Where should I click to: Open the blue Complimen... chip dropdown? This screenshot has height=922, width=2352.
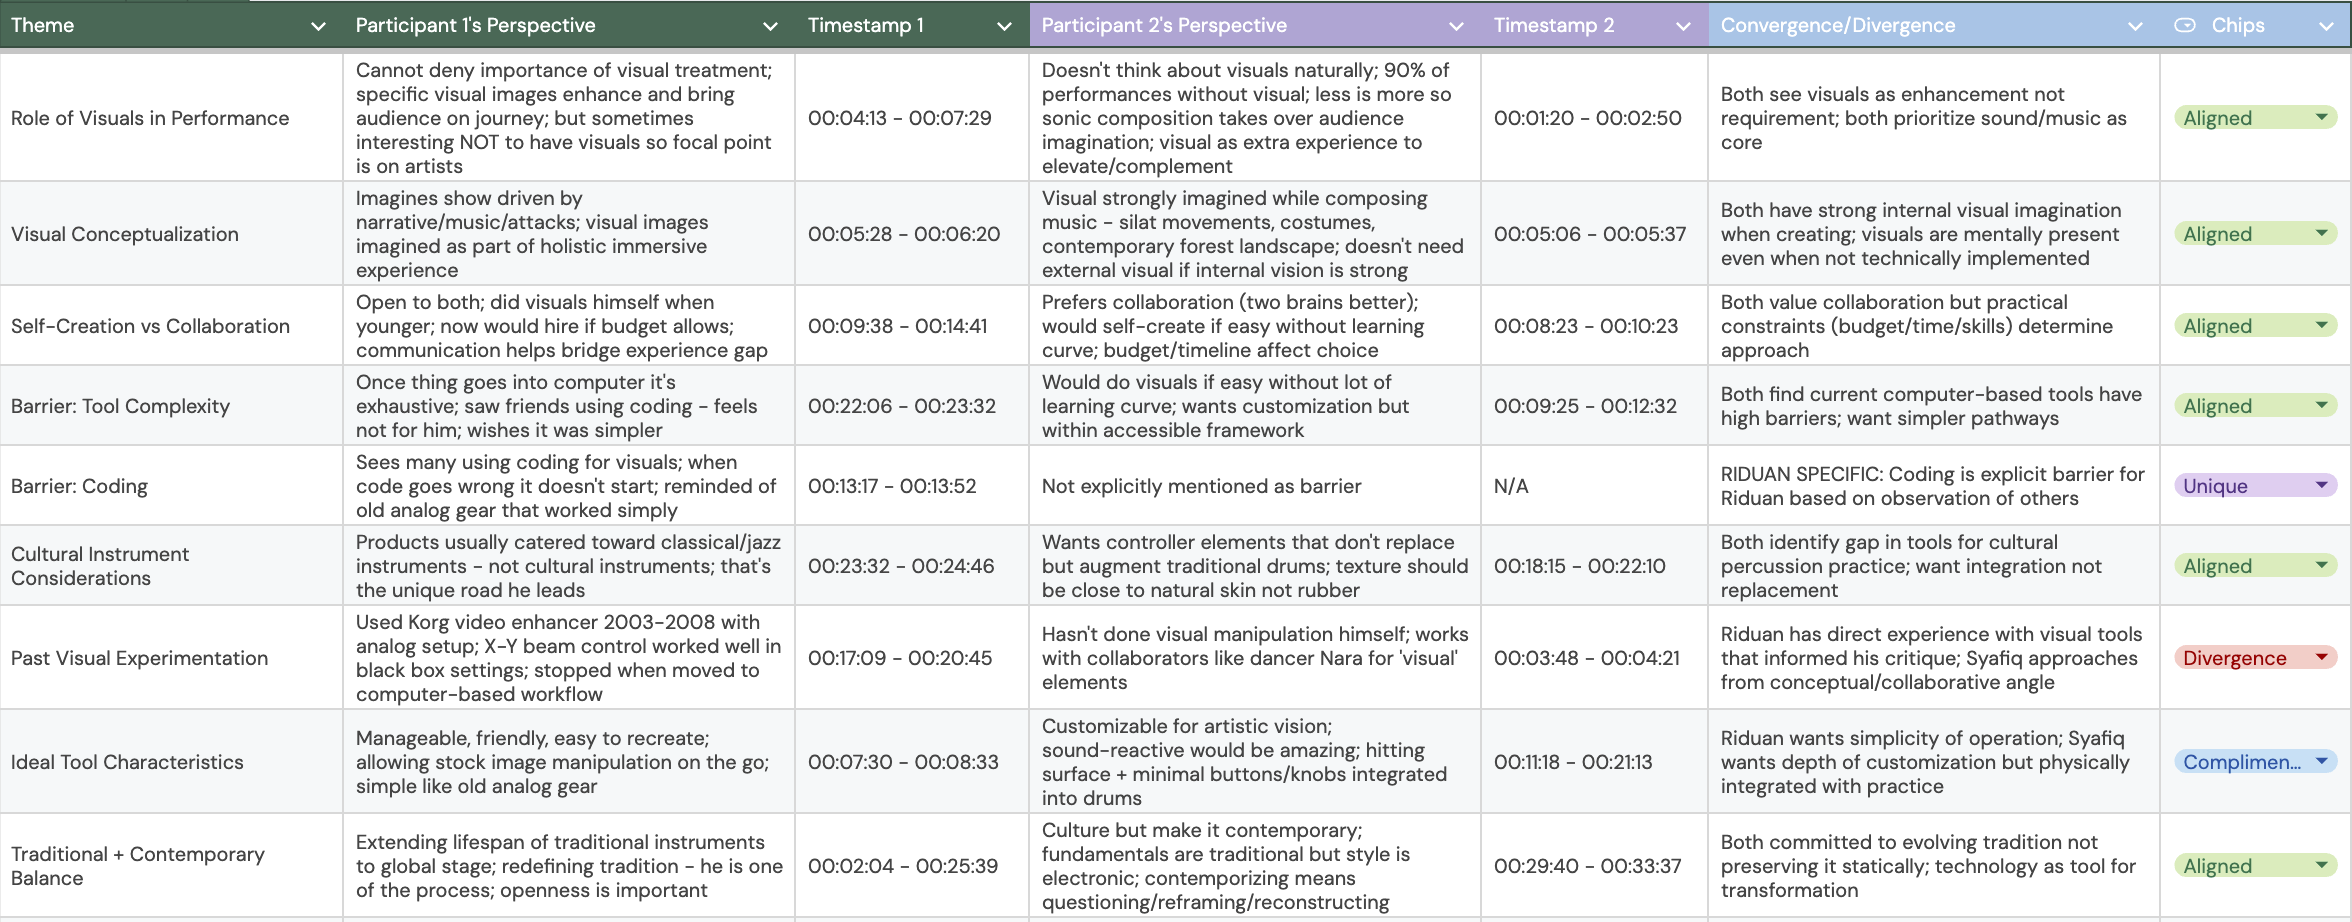click(2322, 761)
